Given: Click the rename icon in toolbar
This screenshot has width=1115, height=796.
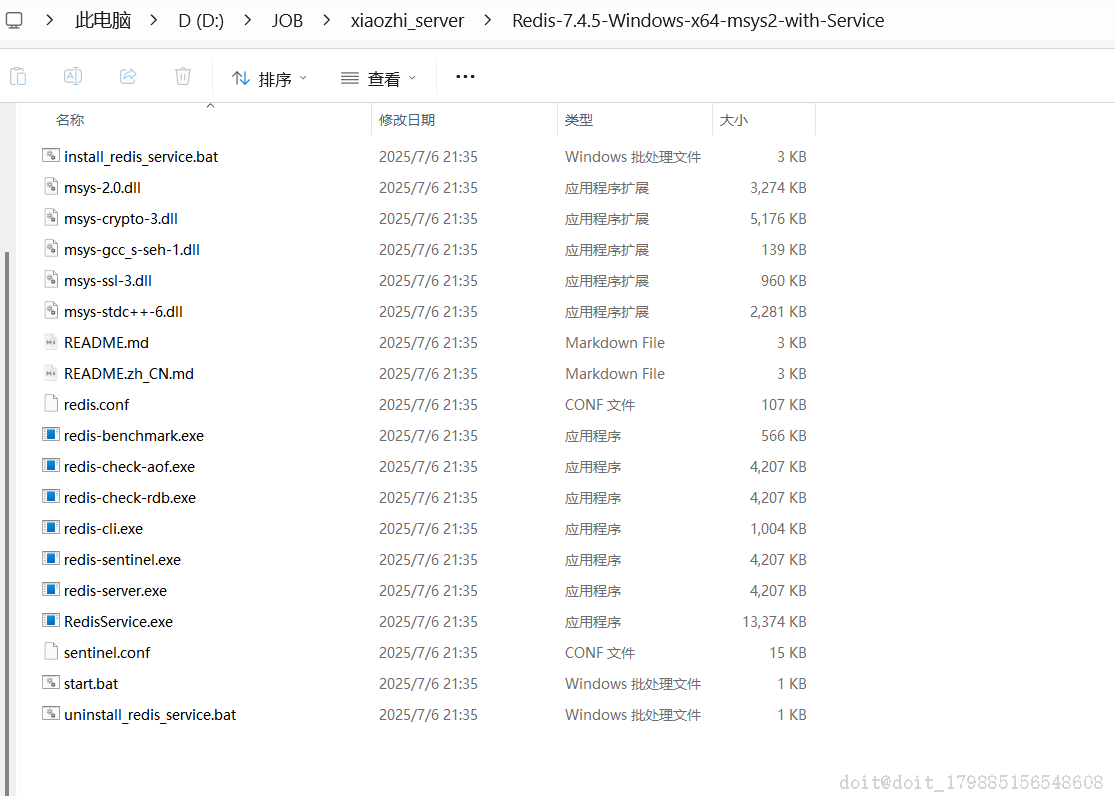Looking at the screenshot, I should point(73,76).
